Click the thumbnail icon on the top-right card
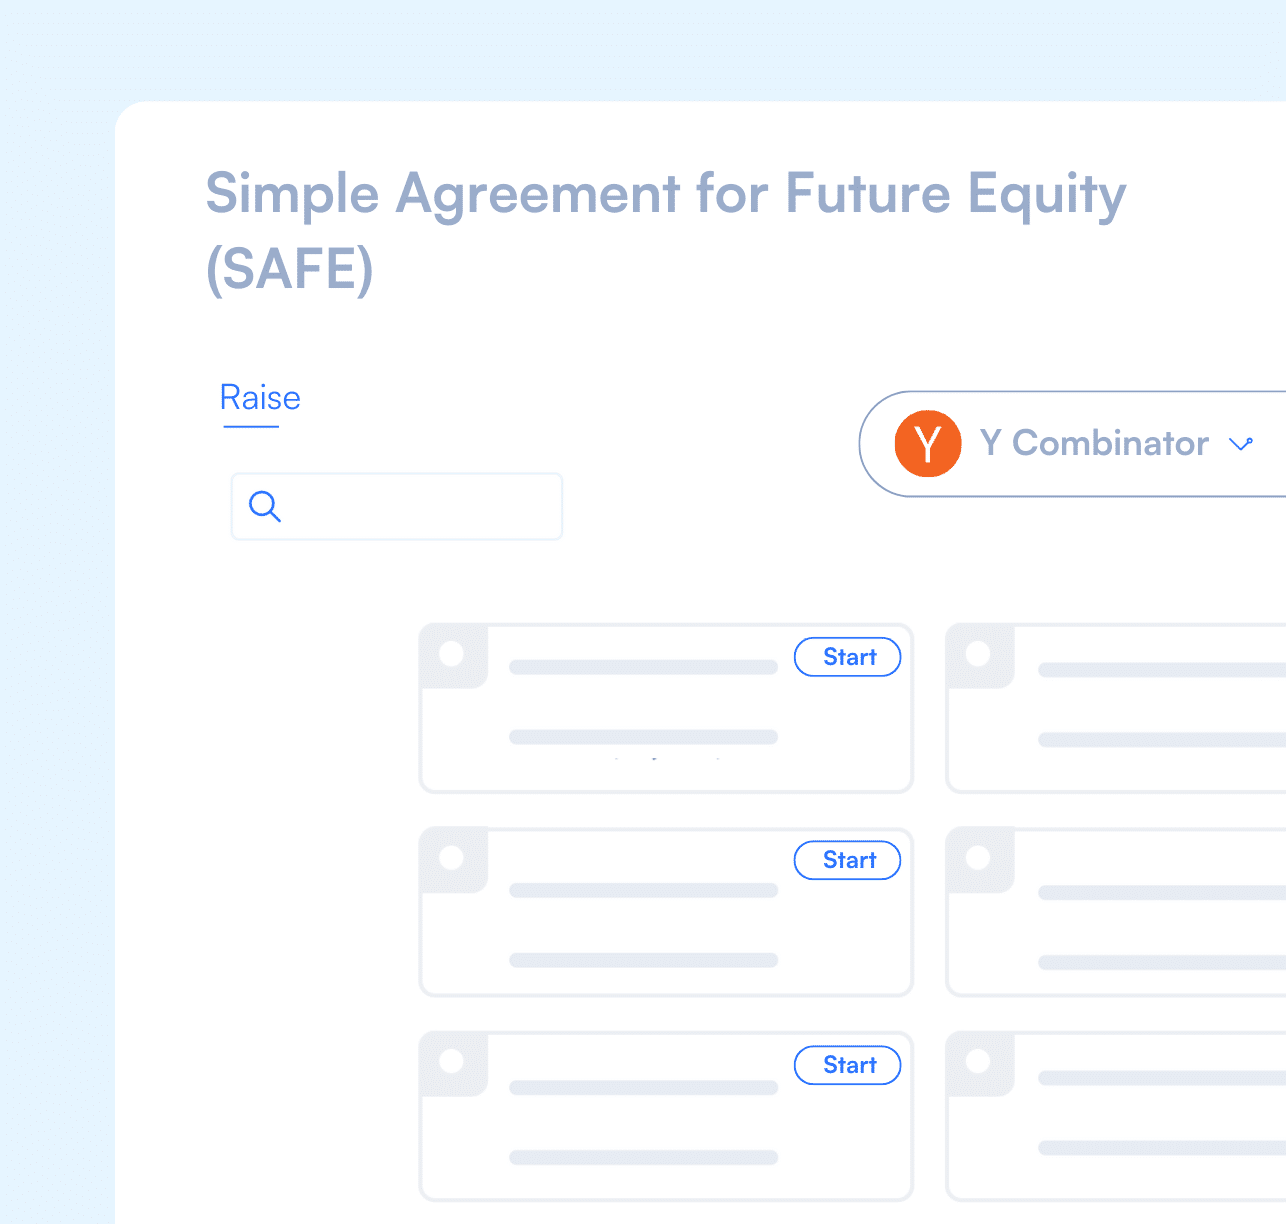This screenshot has width=1286, height=1224. (x=979, y=655)
